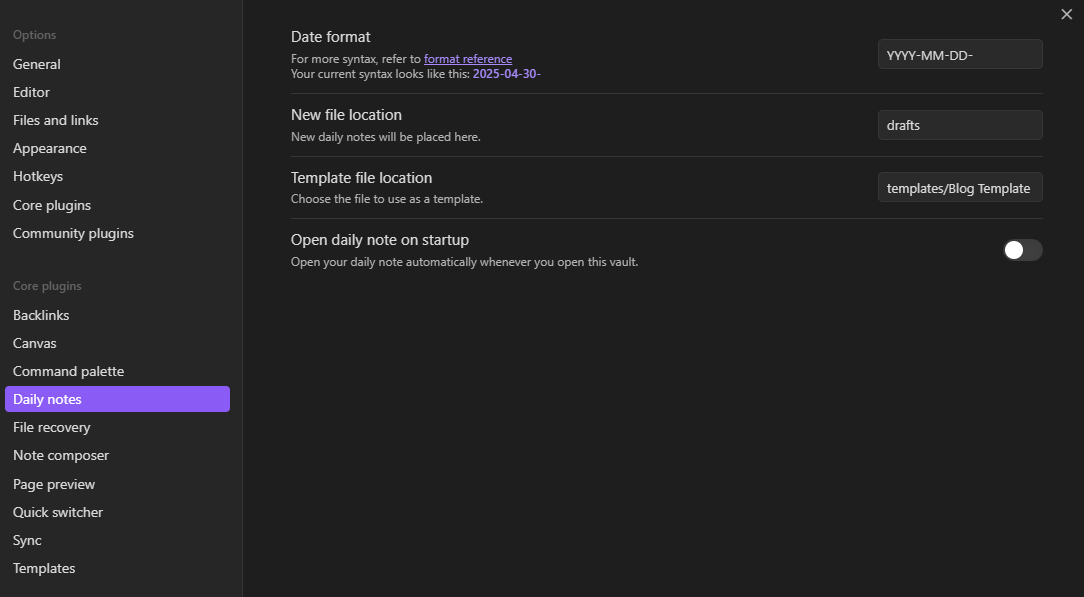Open the Appearance settings section
The width and height of the screenshot is (1084, 597).
click(49, 147)
